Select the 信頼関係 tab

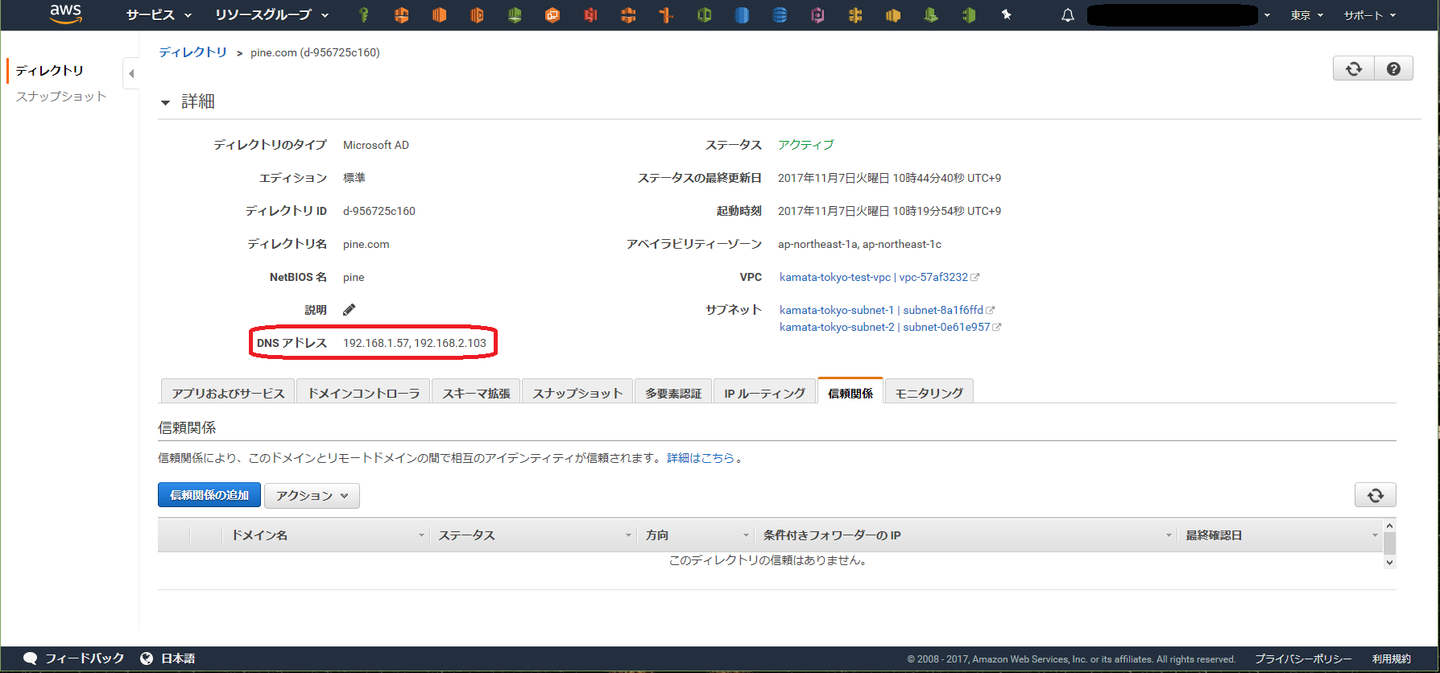click(850, 392)
